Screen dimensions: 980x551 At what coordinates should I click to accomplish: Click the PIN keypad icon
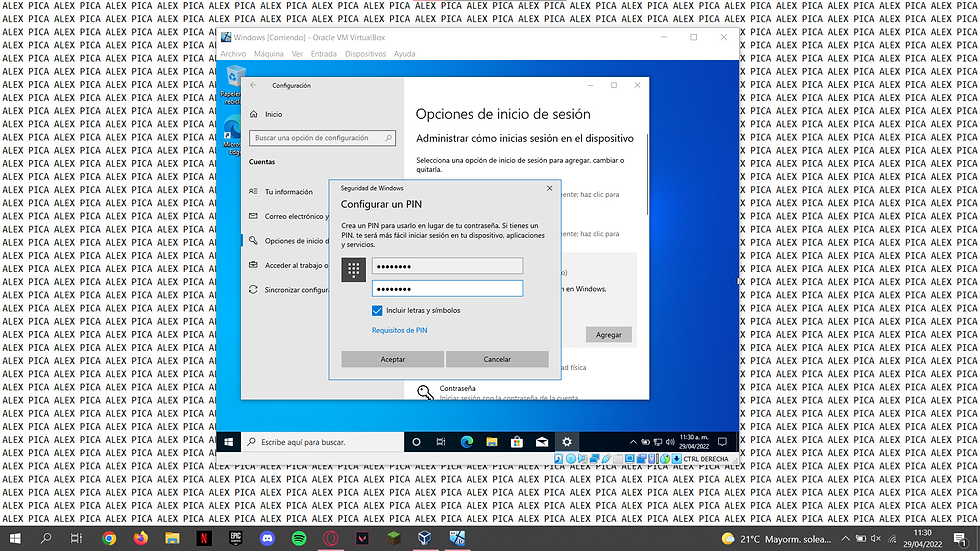353,270
